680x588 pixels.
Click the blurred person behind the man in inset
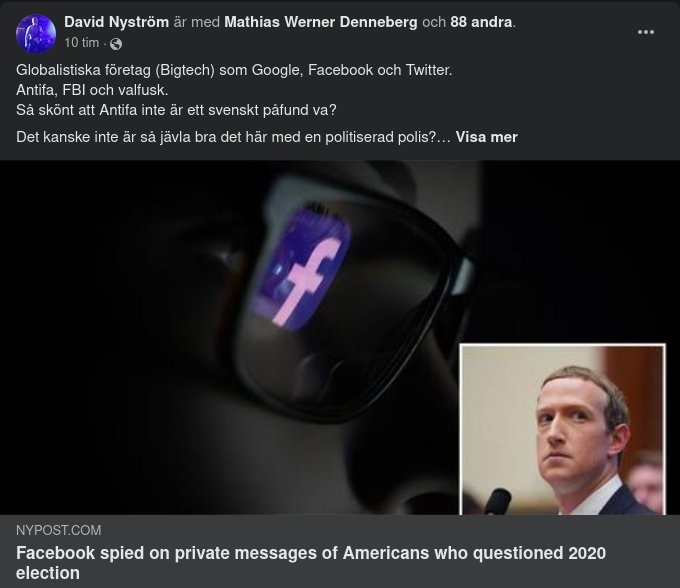click(646, 481)
